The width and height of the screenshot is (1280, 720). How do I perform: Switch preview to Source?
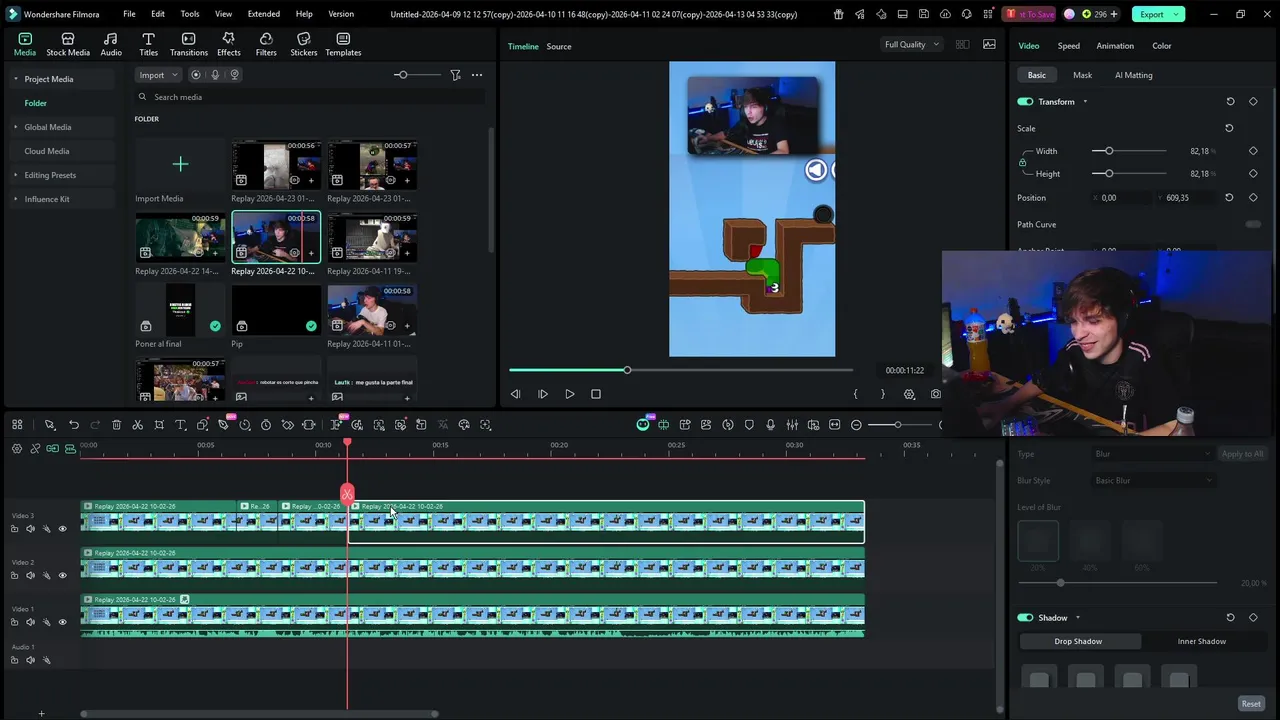(559, 46)
